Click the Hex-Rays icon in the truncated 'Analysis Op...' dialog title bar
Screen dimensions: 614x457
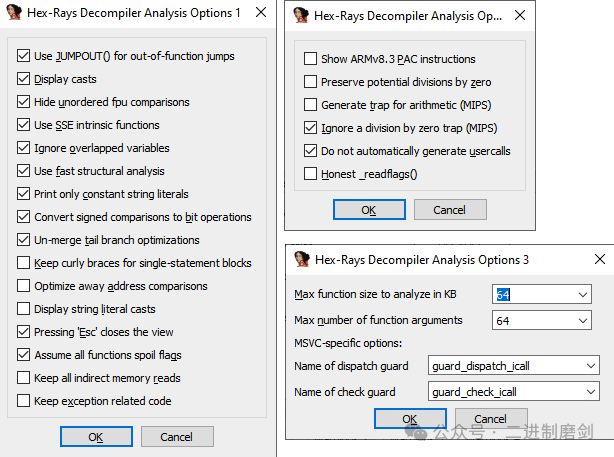coord(301,15)
